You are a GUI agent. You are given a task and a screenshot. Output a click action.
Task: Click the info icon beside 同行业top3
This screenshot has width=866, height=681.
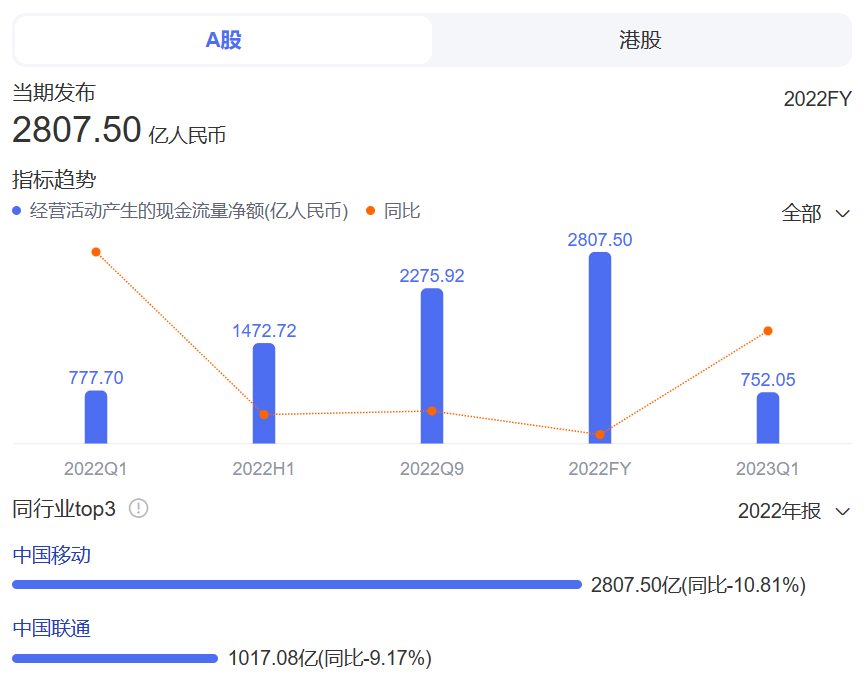pos(138,508)
